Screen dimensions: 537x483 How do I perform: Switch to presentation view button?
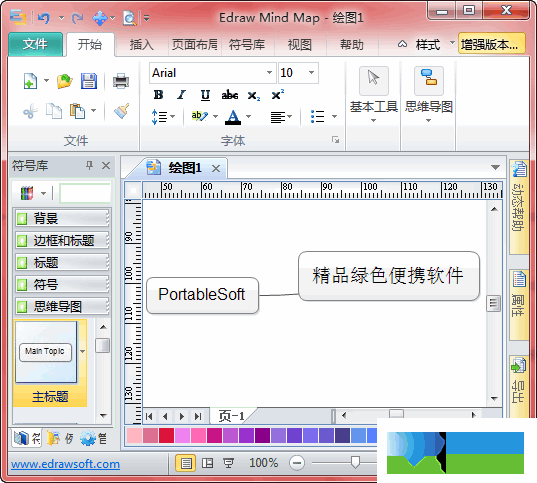(228, 463)
